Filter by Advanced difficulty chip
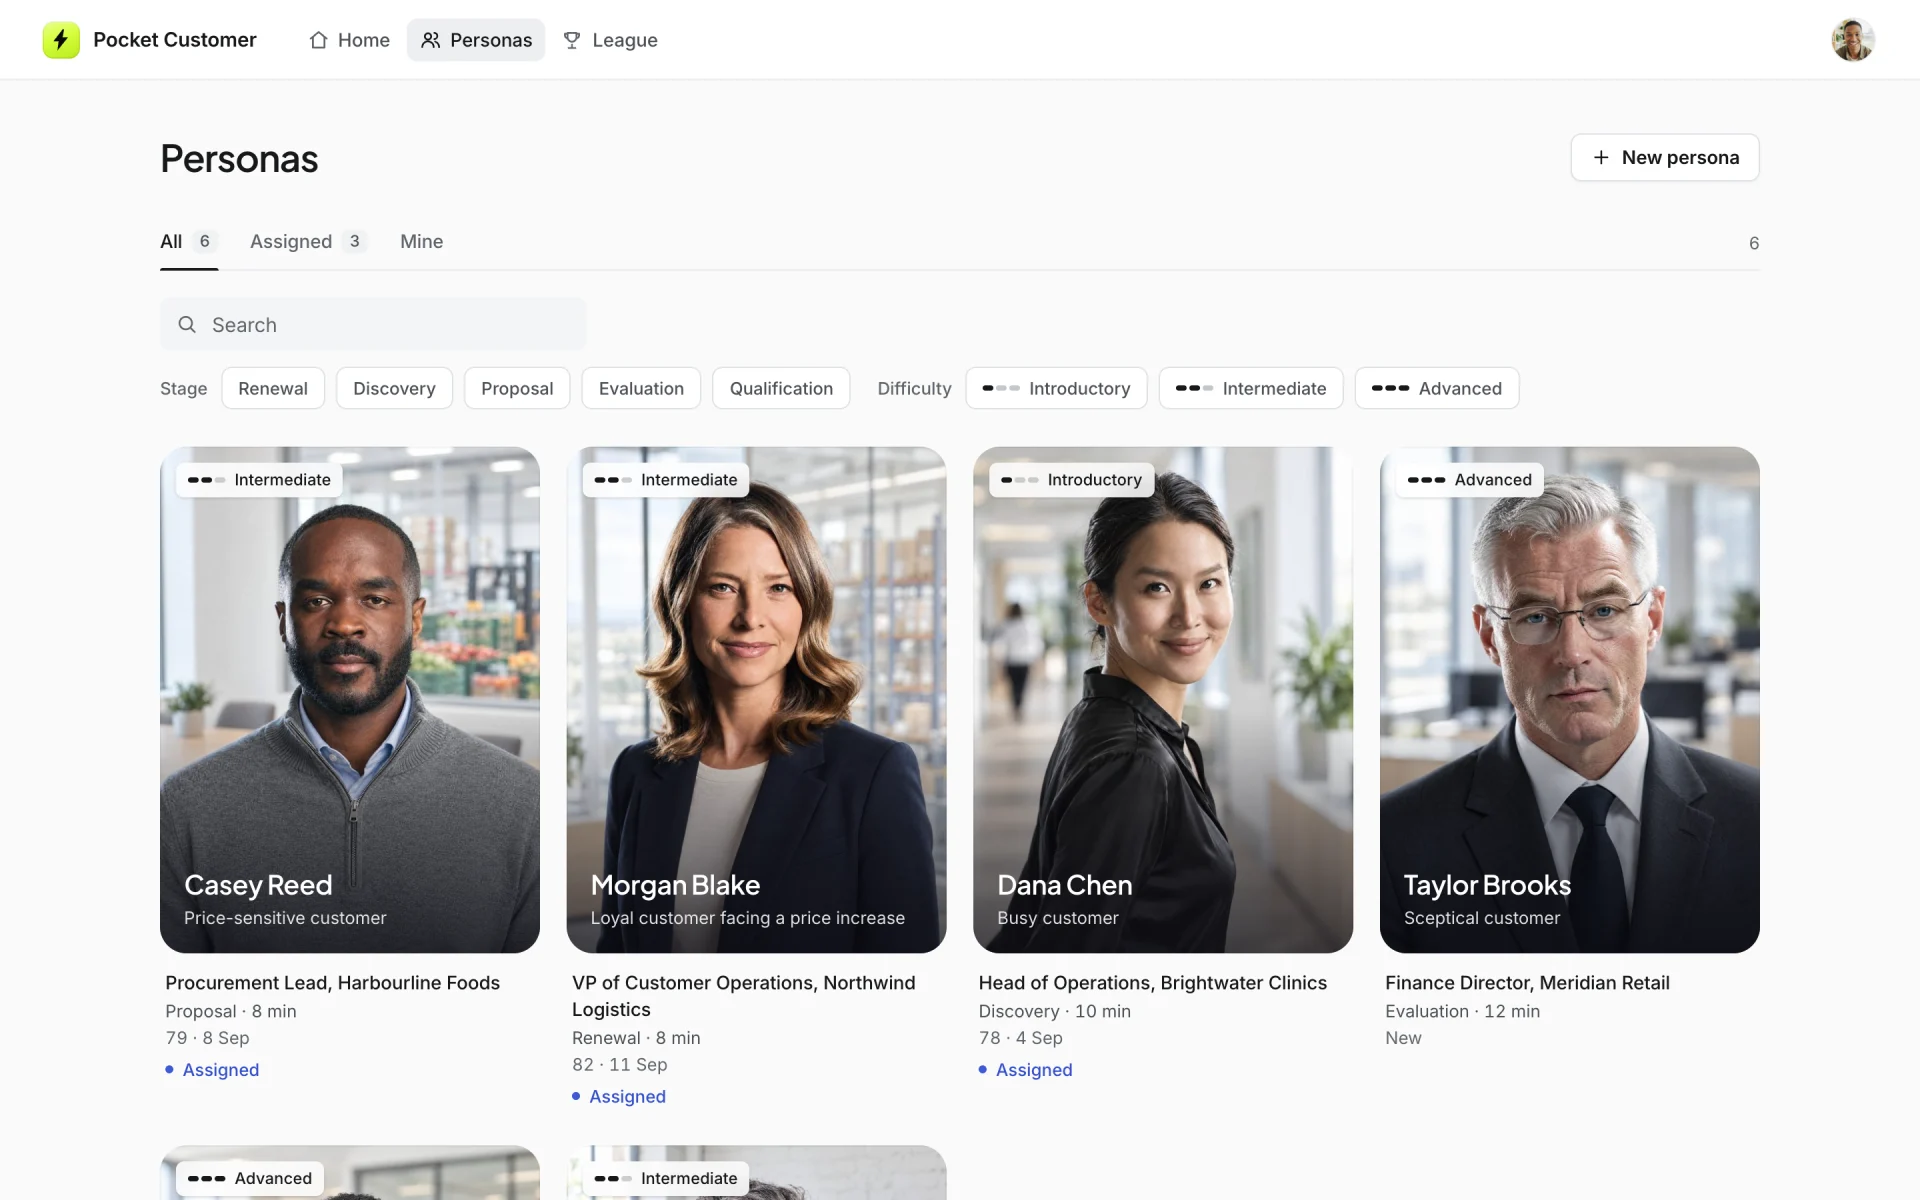The height and width of the screenshot is (1200, 1920). coord(1437,389)
